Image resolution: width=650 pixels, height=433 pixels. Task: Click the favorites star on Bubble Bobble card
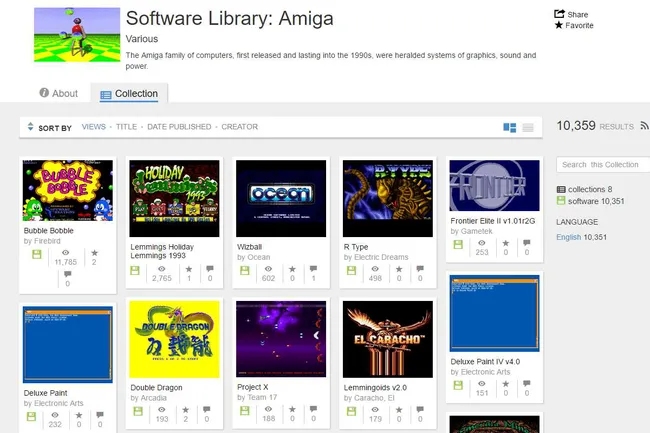click(95, 252)
